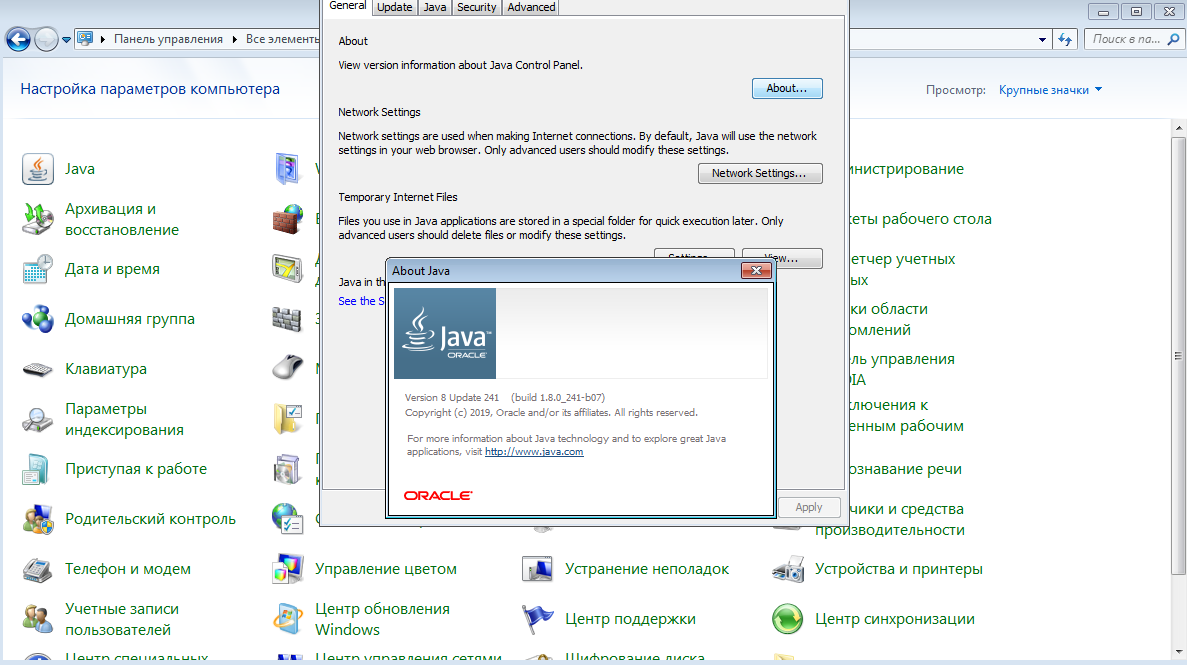Open the Устранение неполадок icon
The width and height of the screenshot is (1187, 665).
click(537, 569)
